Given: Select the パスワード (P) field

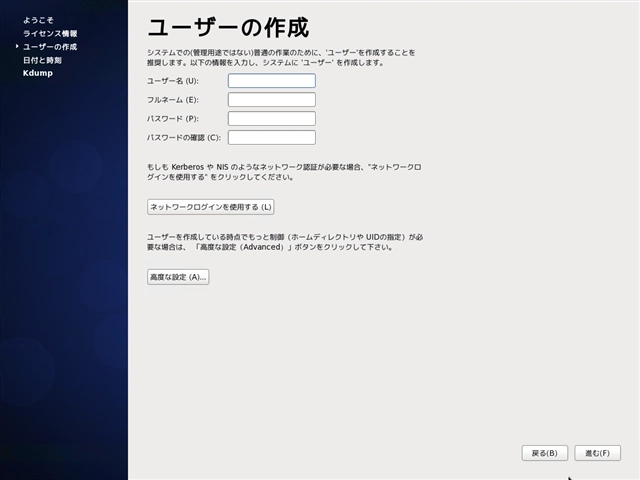Looking at the screenshot, I should 271,118.
